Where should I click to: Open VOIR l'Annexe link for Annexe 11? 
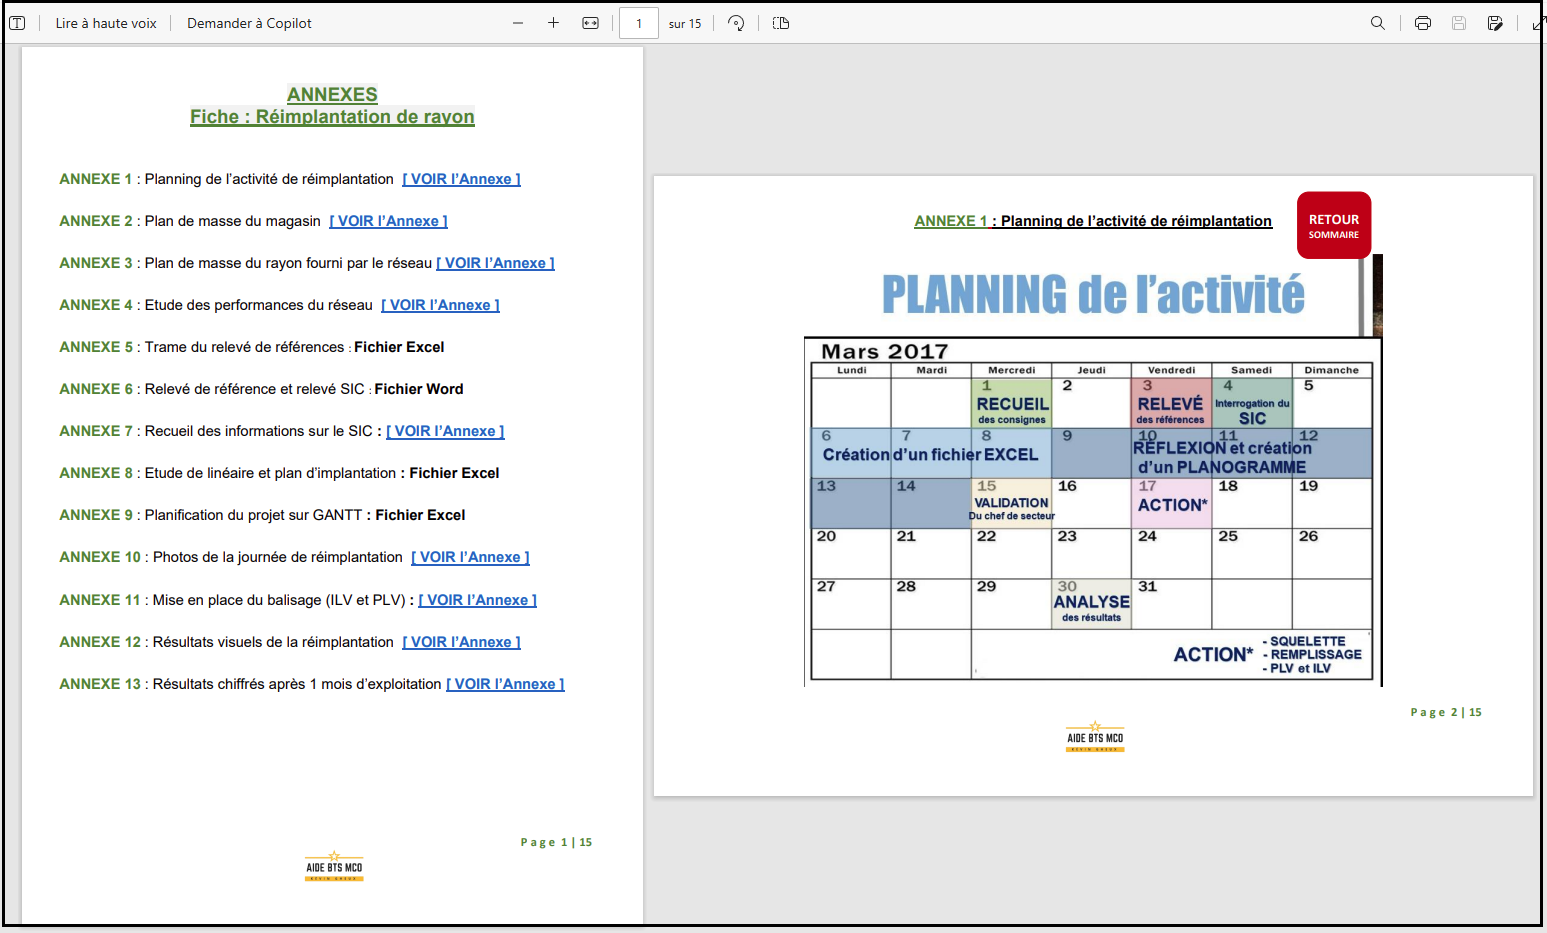[x=478, y=600]
